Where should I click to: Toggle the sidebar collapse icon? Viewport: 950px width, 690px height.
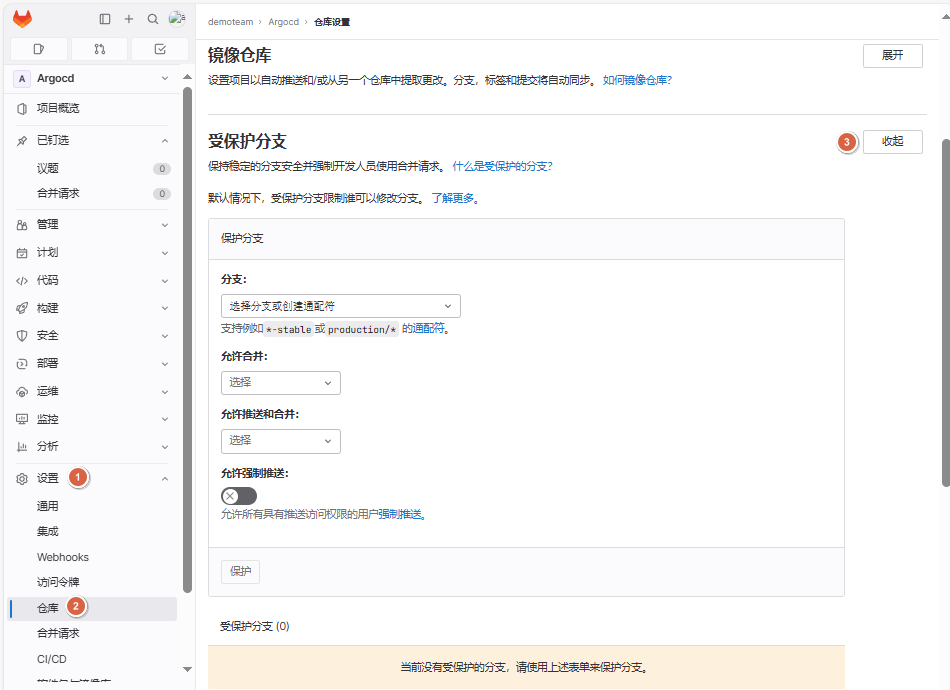(105, 19)
